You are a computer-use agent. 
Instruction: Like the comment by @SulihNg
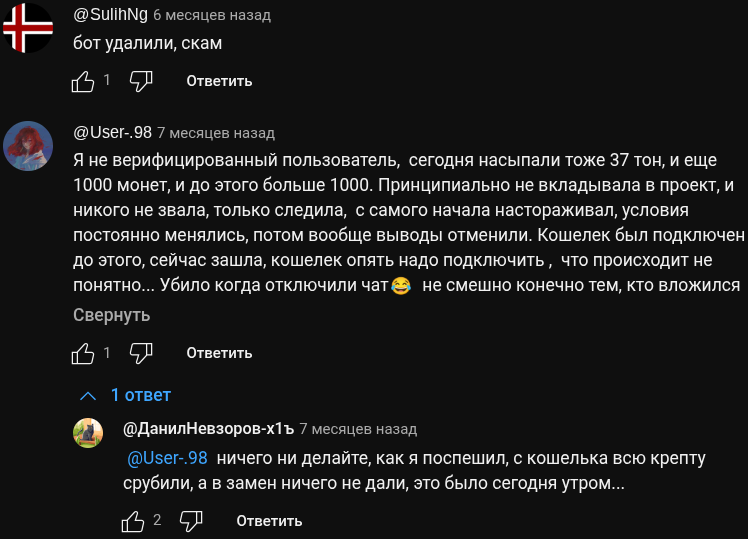[x=83, y=81]
